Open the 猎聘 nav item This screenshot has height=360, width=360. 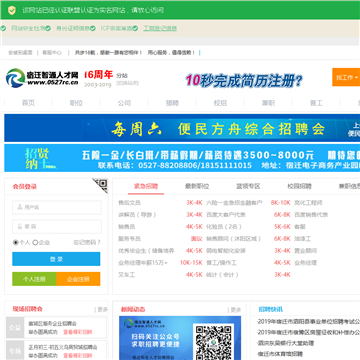coord(172,103)
